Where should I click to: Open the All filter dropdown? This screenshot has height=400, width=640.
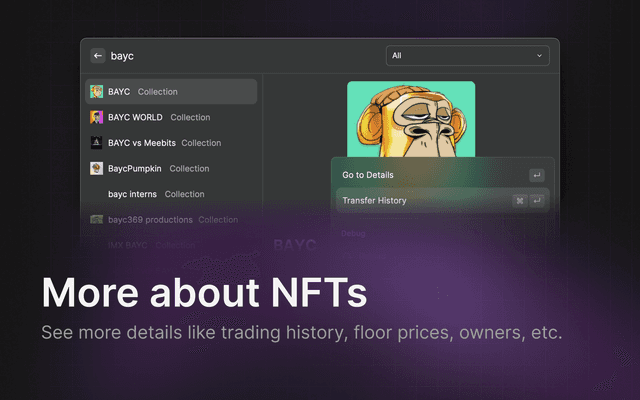(x=466, y=56)
